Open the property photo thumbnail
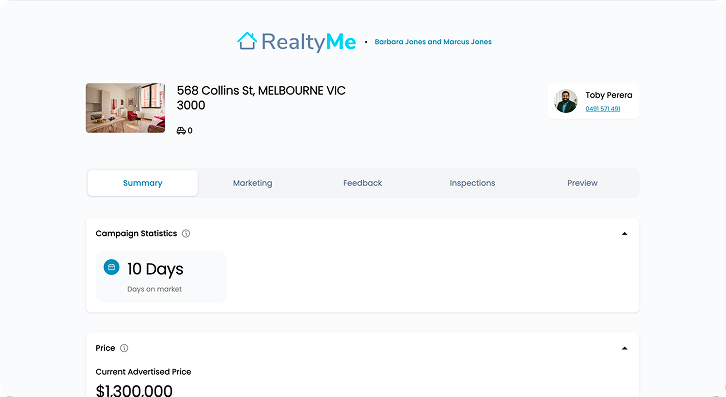 pos(125,108)
